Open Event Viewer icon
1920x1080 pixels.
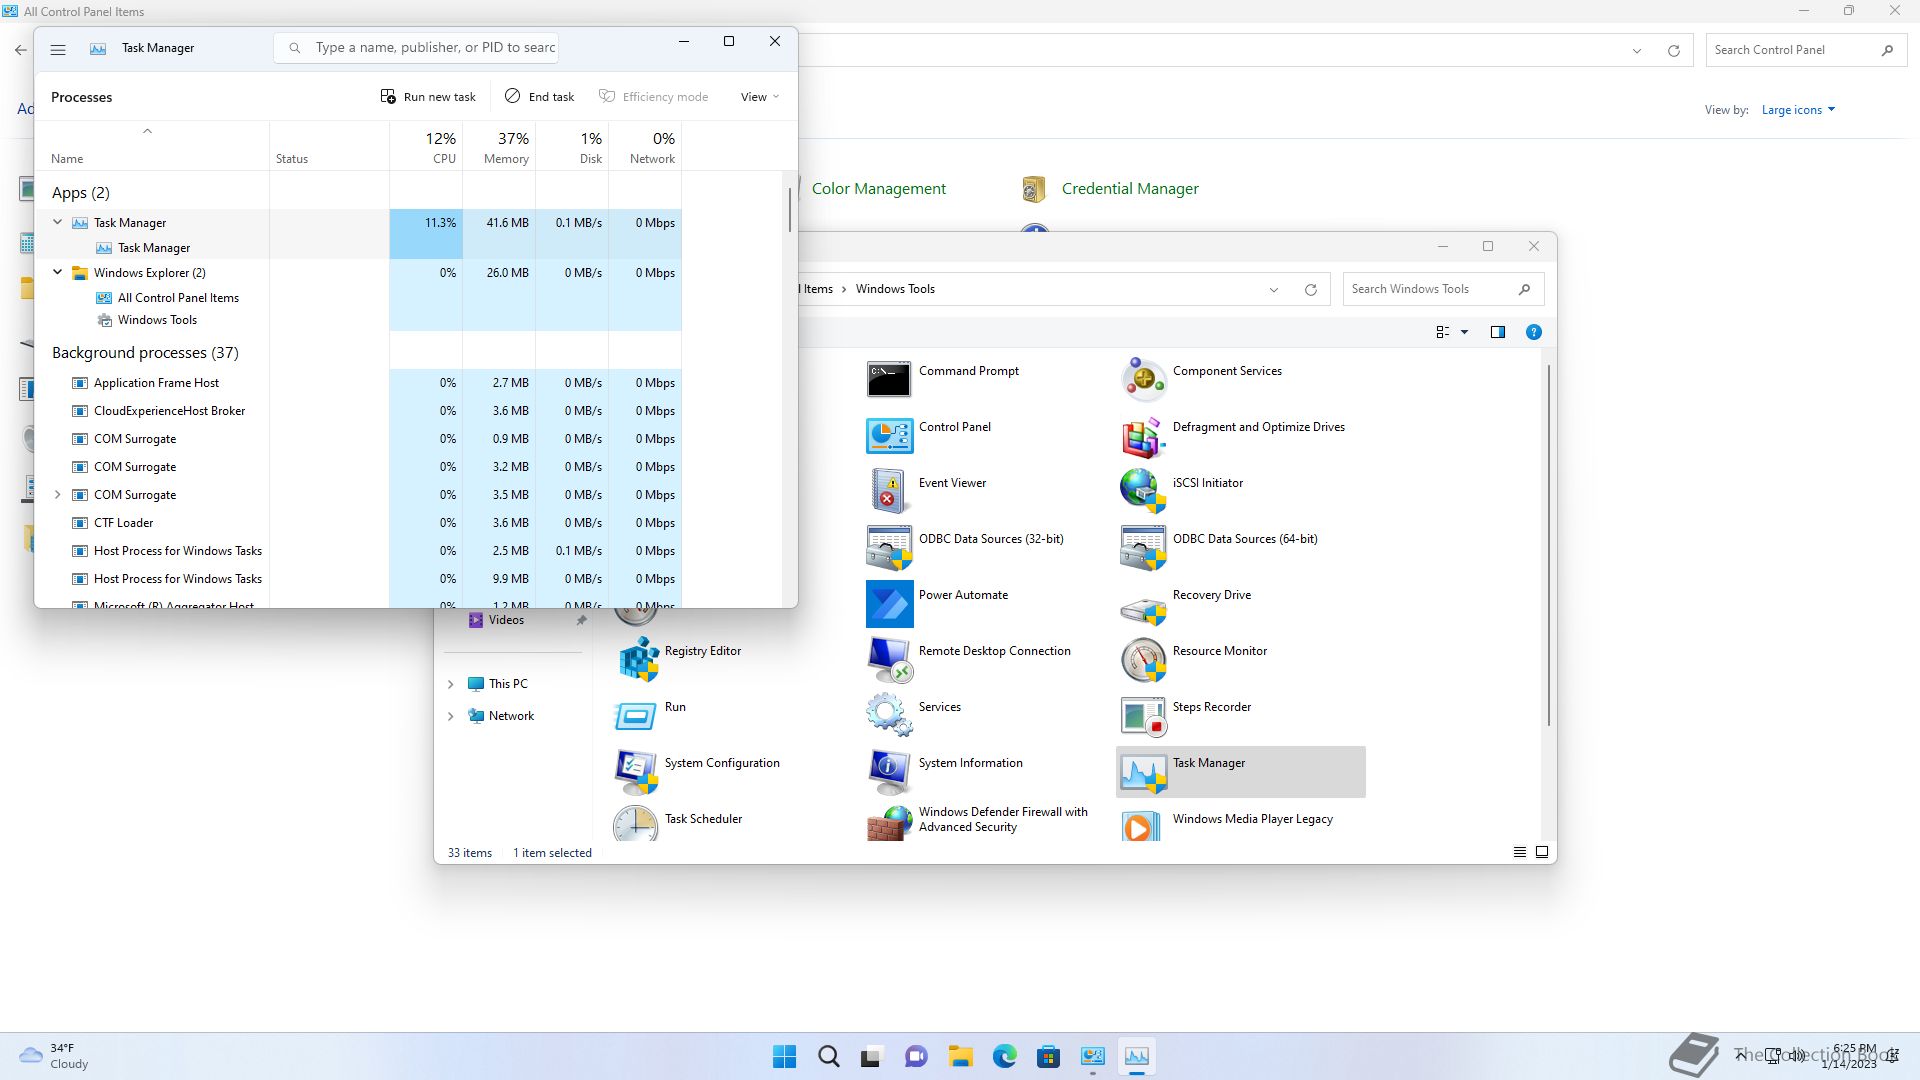click(x=888, y=491)
